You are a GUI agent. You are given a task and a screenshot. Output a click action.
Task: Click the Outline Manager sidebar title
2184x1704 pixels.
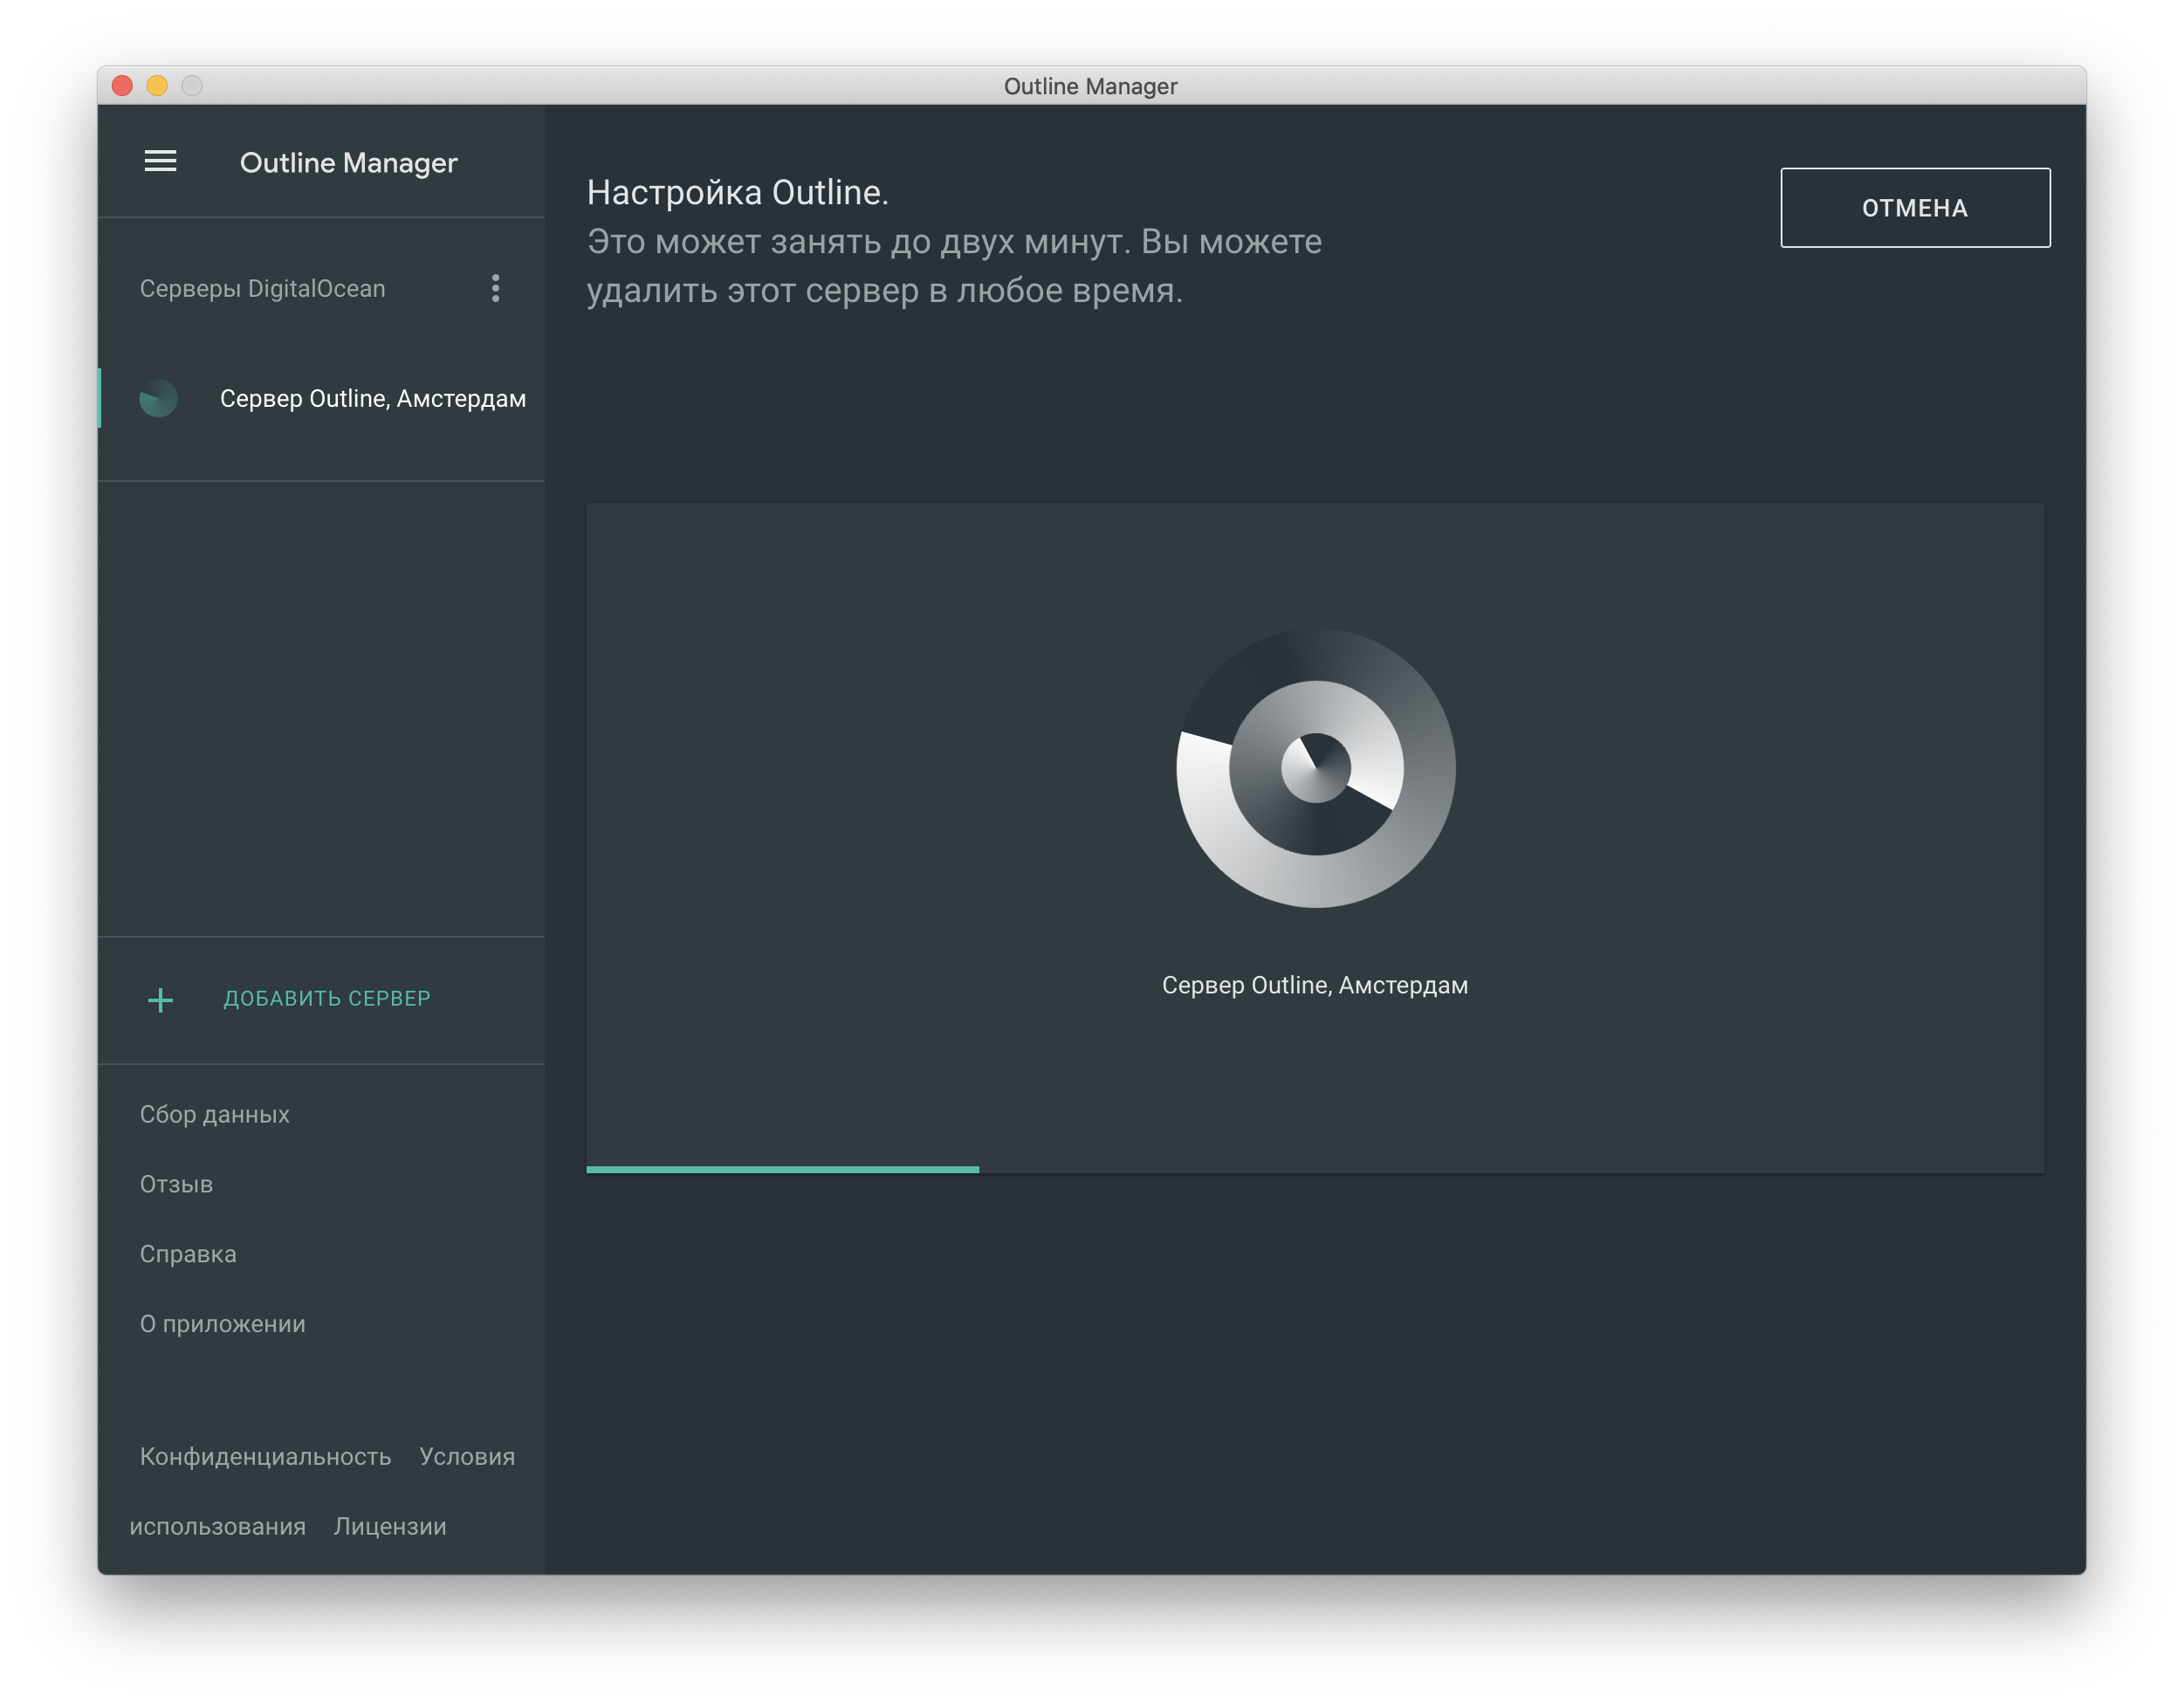point(348,162)
